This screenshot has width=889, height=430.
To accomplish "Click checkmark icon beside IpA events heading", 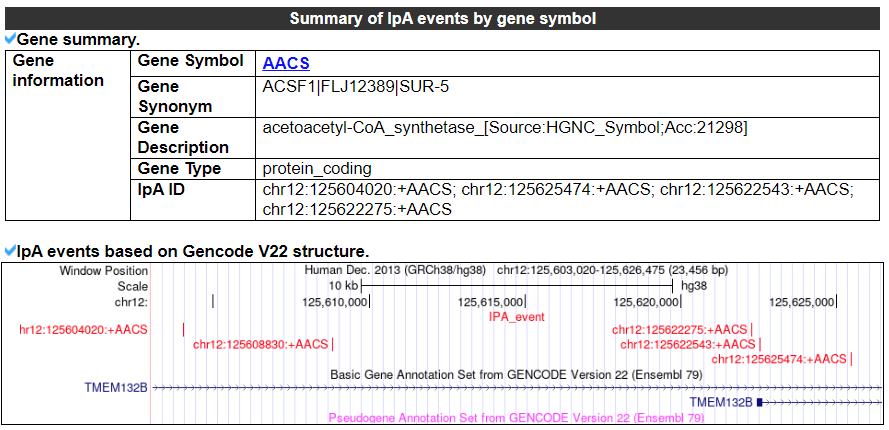I will (x=10, y=249).
